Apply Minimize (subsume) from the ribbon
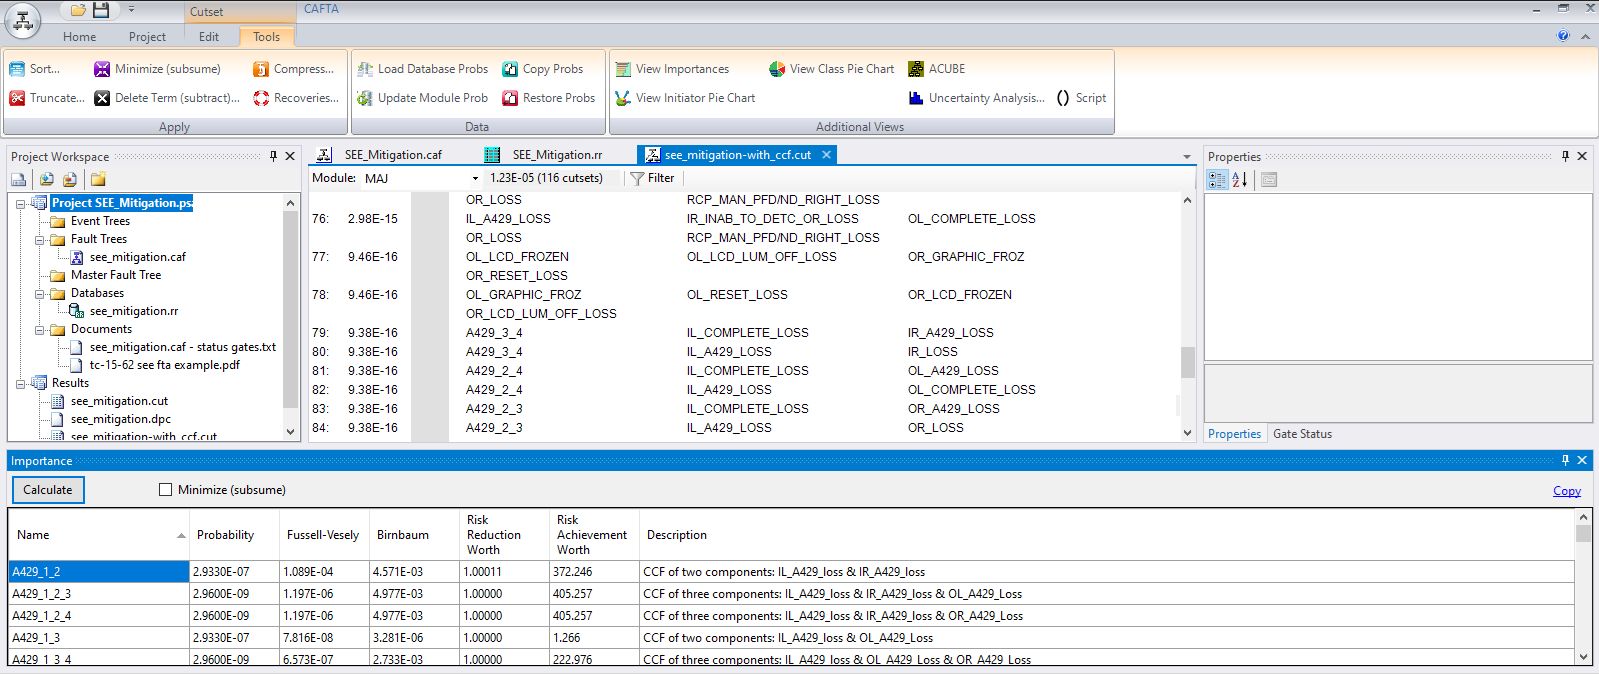The width and height of the screenshot is (1599, 674). pos(158,69)
